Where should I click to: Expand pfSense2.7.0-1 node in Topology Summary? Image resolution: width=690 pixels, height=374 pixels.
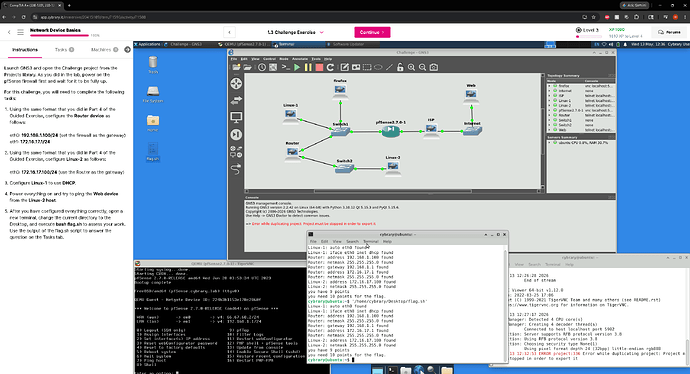click(550, 110)
